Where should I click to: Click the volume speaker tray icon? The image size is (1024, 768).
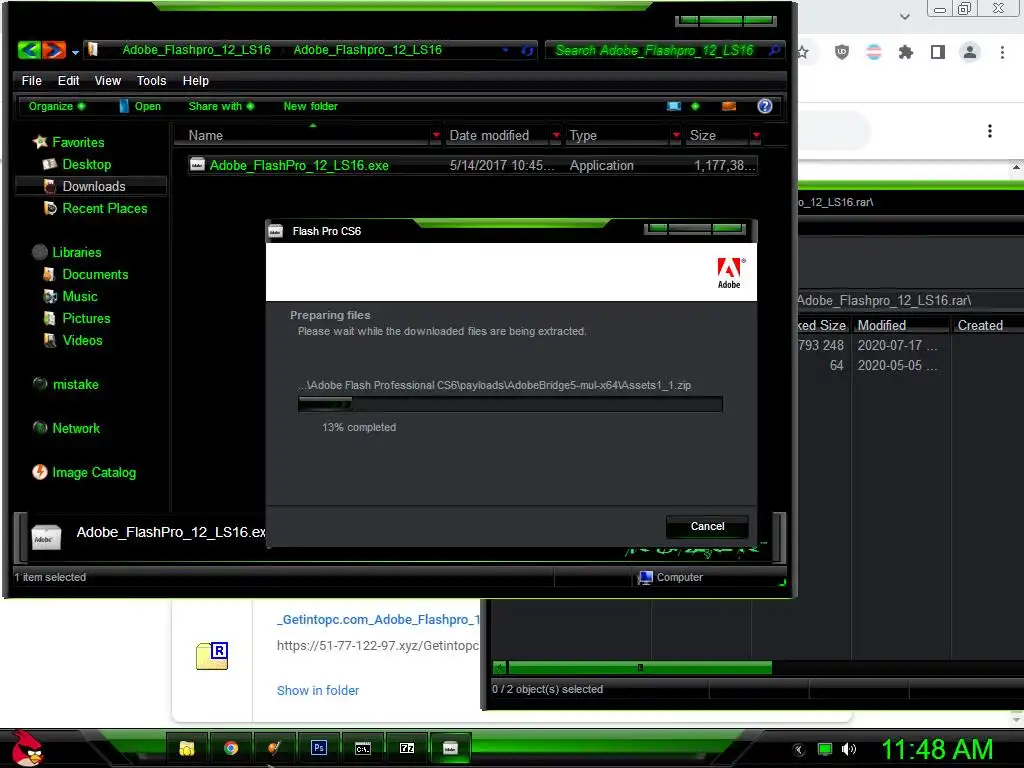point(848,749)
